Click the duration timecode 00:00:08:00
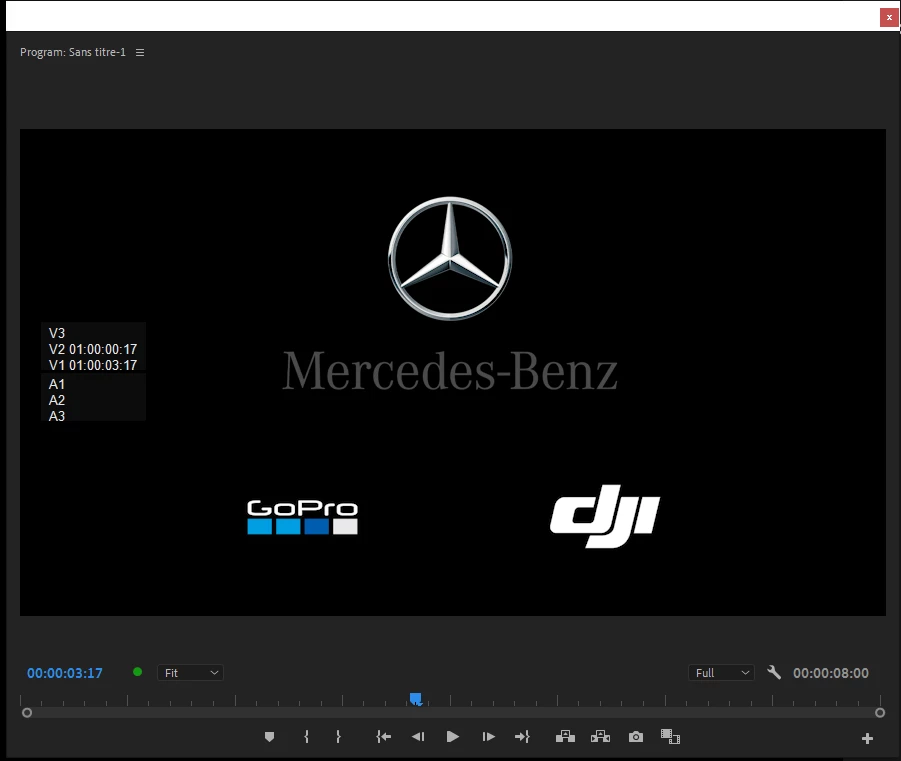This screenshot has height=761, width=901. click(831, 673)
